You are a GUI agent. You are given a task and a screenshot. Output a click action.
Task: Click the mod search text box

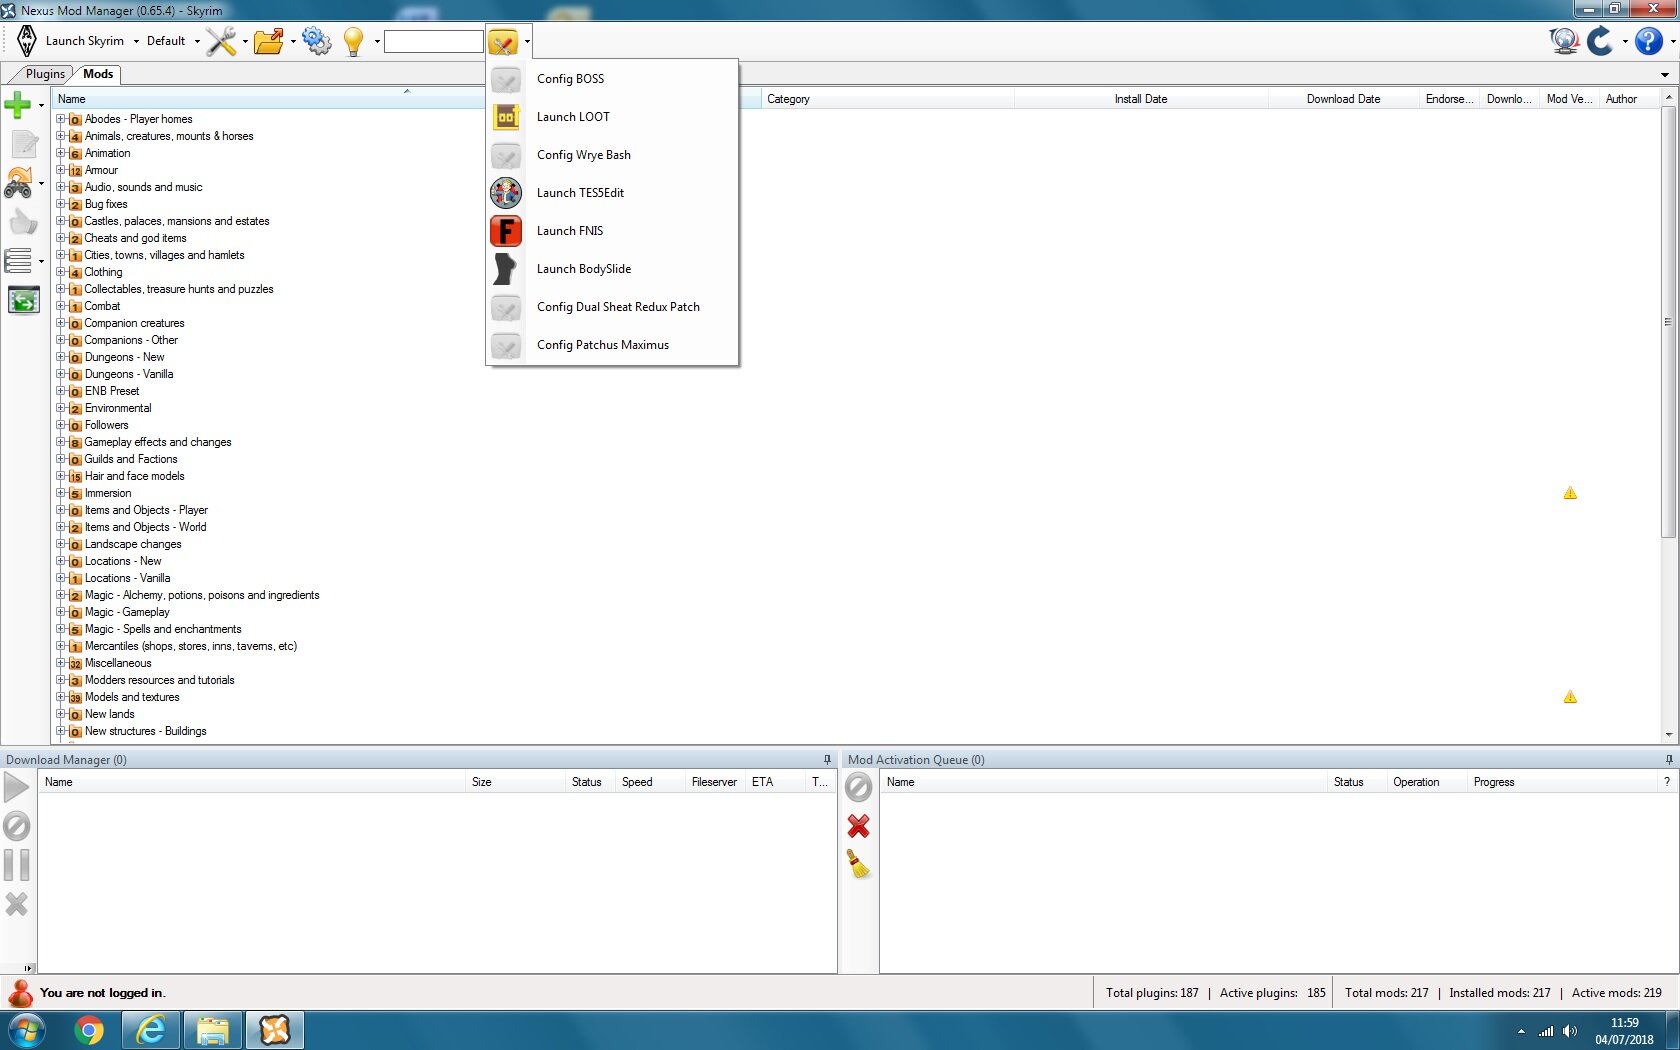(434, 41)
